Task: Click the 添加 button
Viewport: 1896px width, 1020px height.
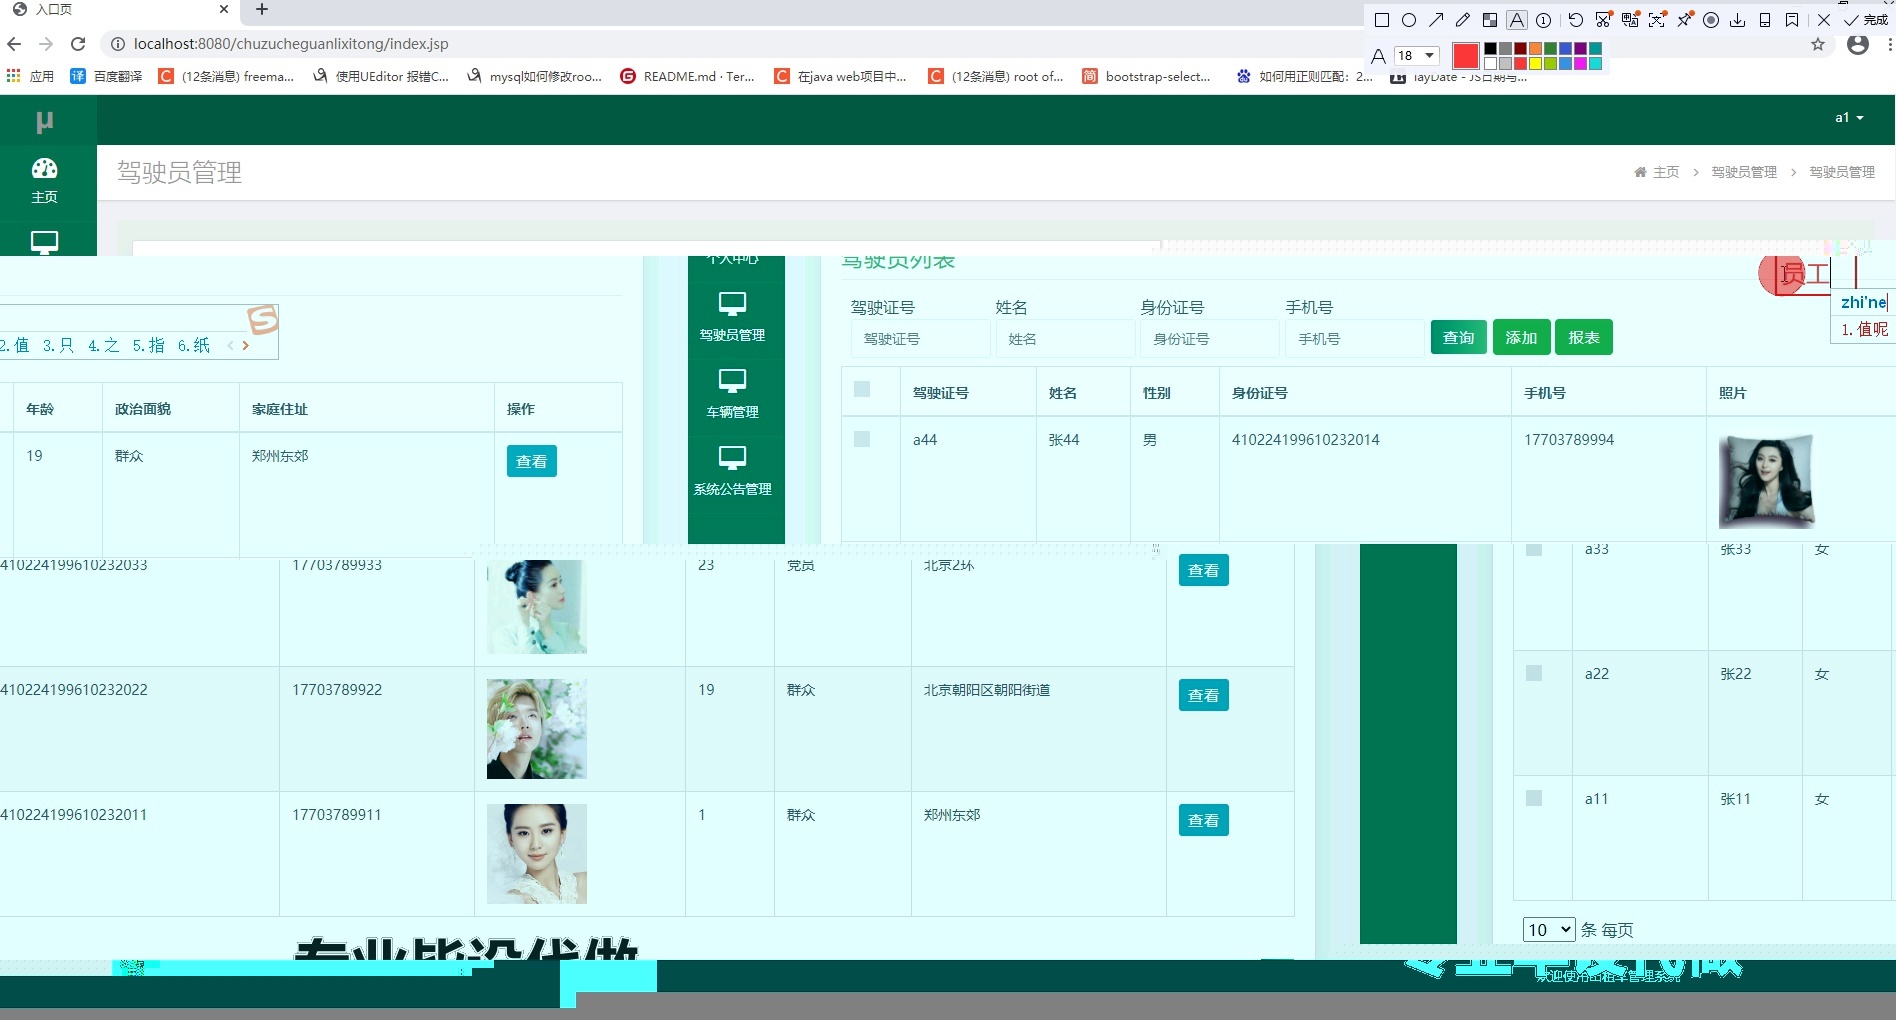Action: pos(1521,338)
